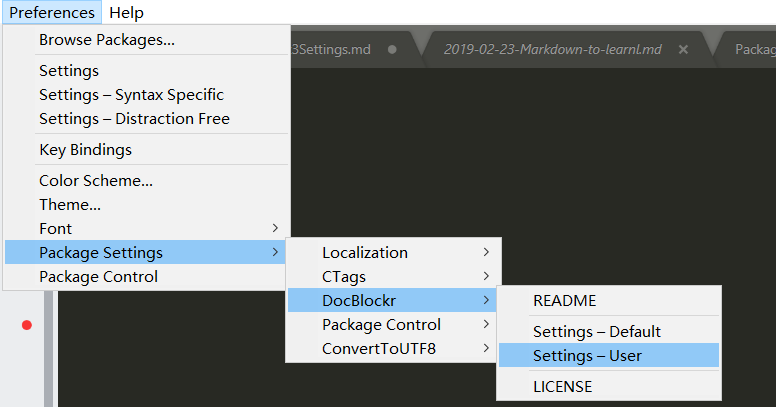Open the Help menu
The image size is (776, 407).
point(126,13)
